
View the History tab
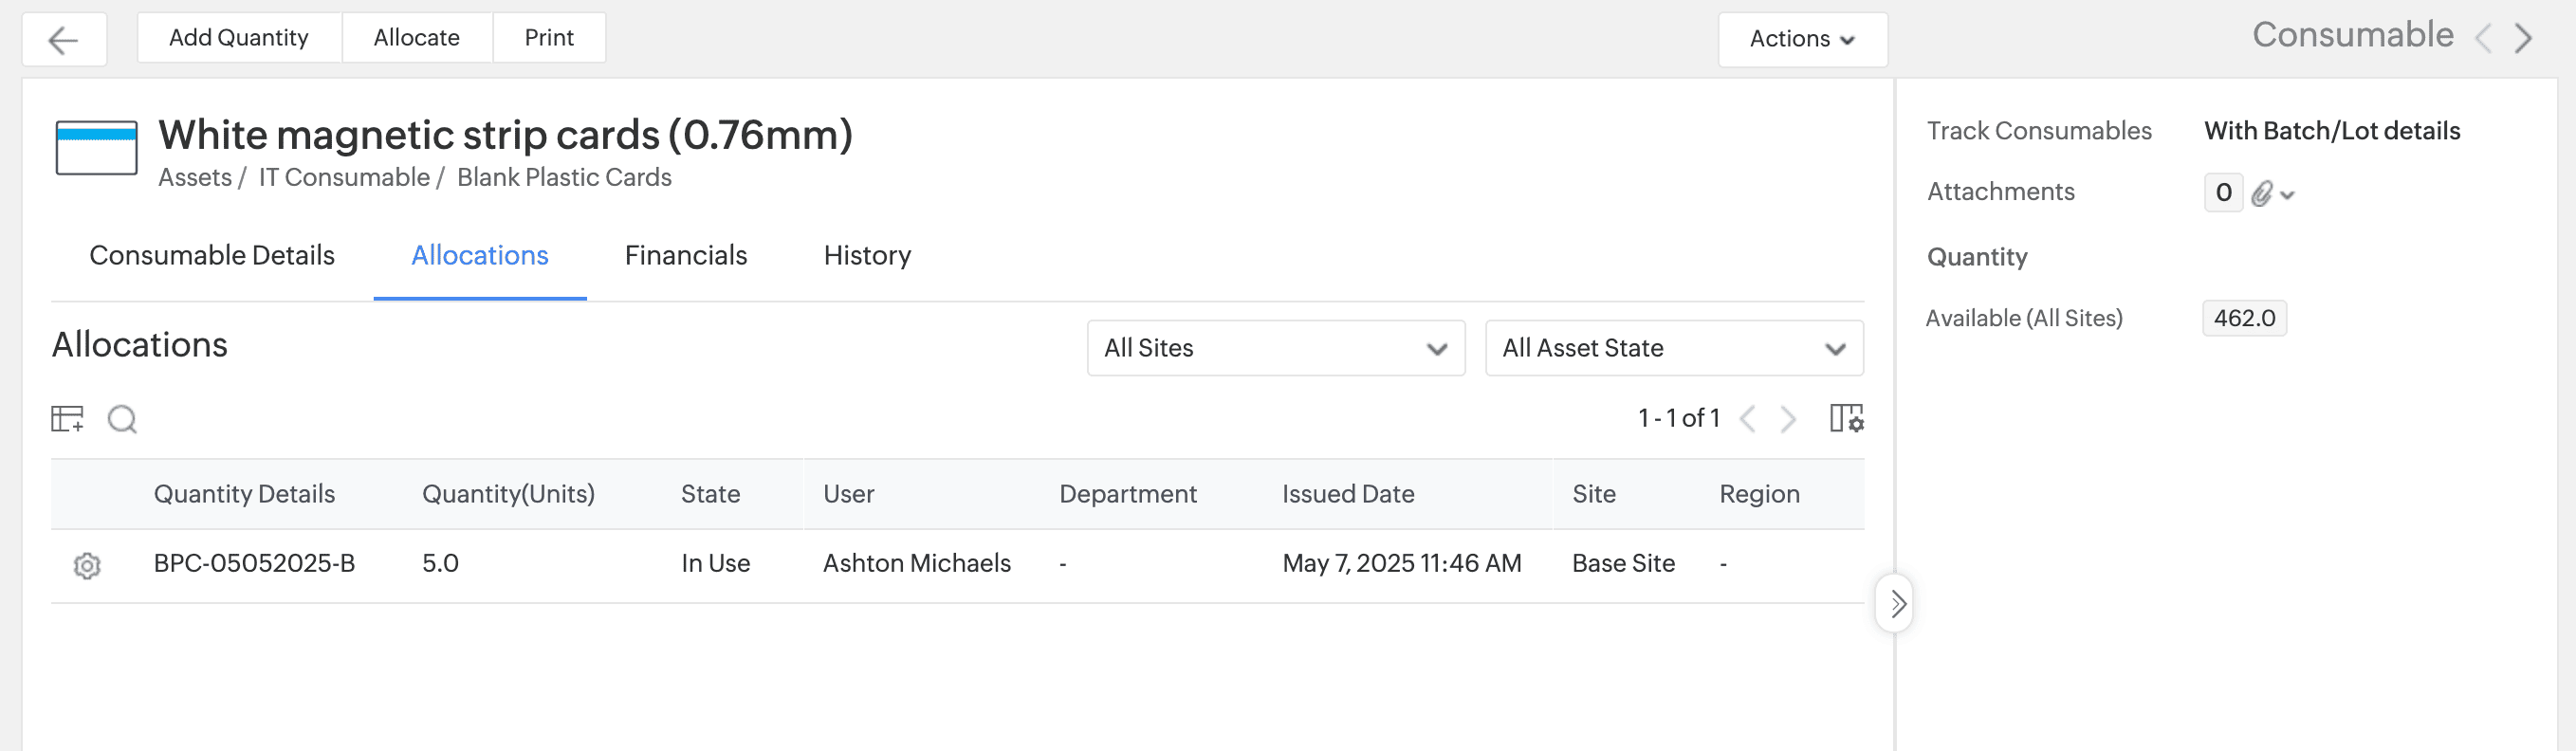click(866, 256)
